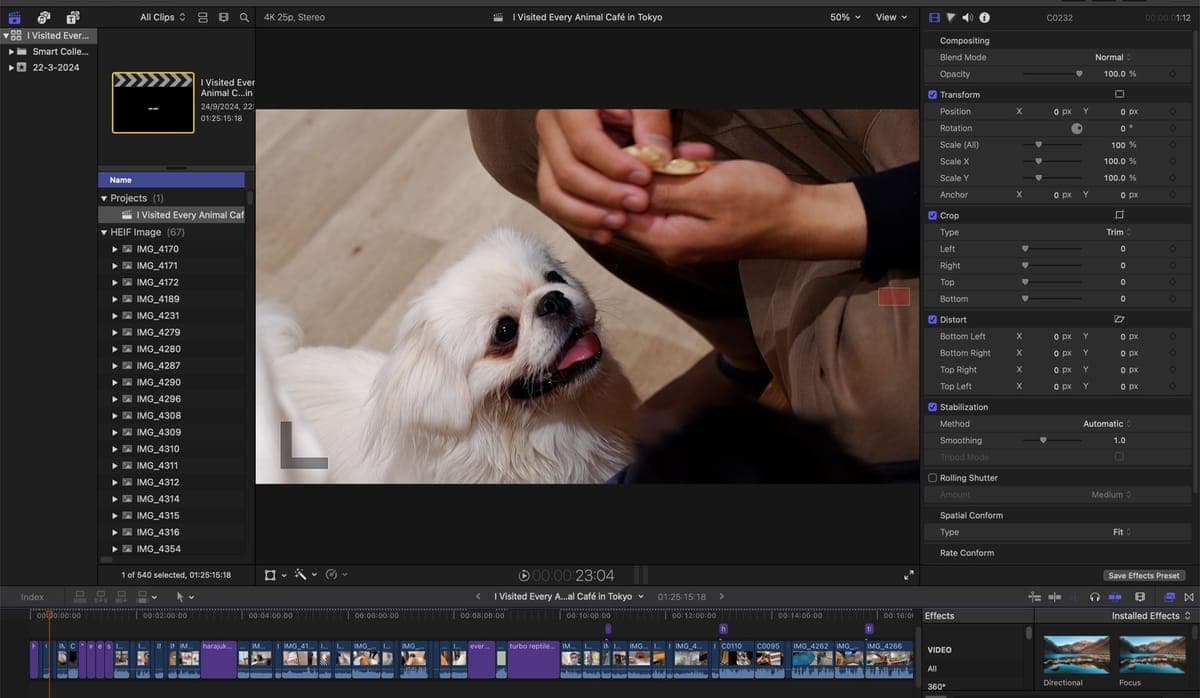The width and height of the screenshot is (1200, 698).
Task: Select the Focus effect thumbnail
Action: point(1153,655)
